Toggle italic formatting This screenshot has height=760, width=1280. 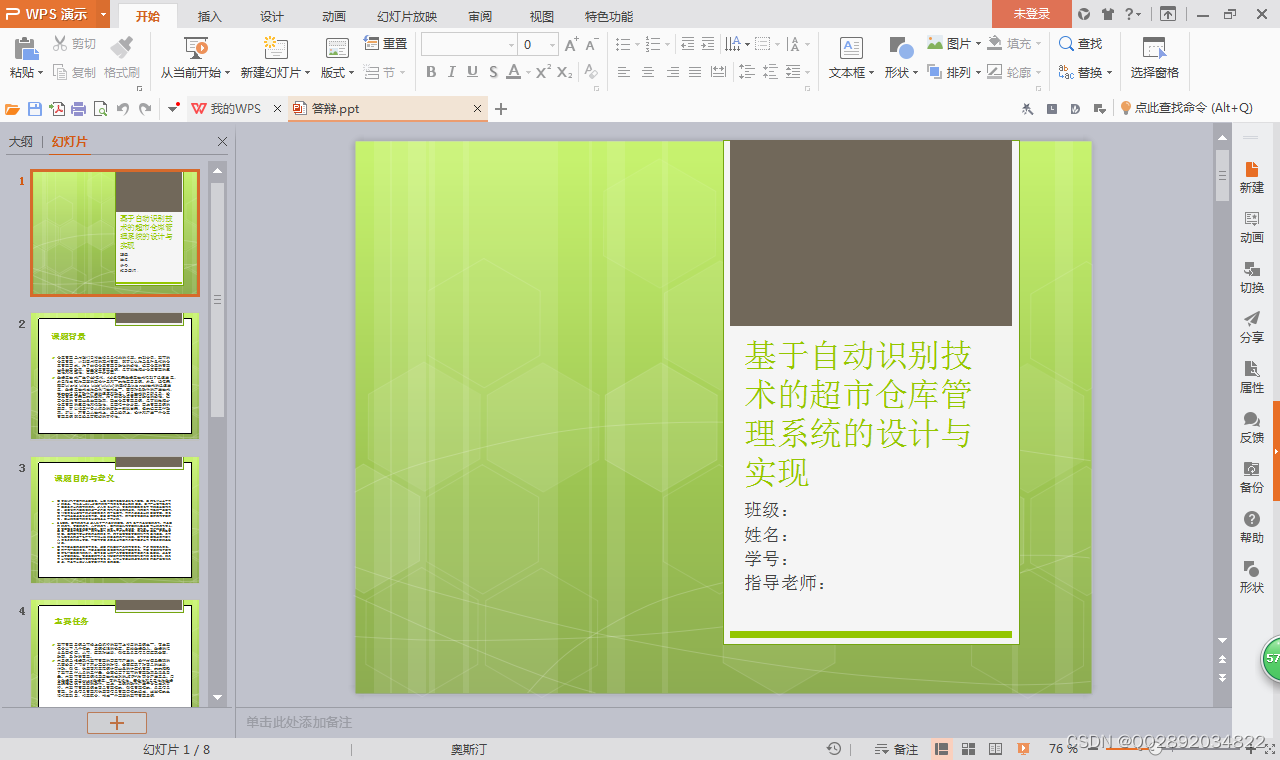pos(451,72)
